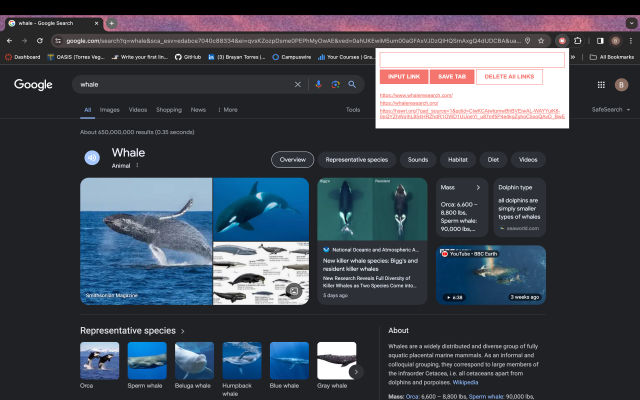Screen dimensions: 640x400
Task: Select the All results tab
Action: [x=87, y=109]
